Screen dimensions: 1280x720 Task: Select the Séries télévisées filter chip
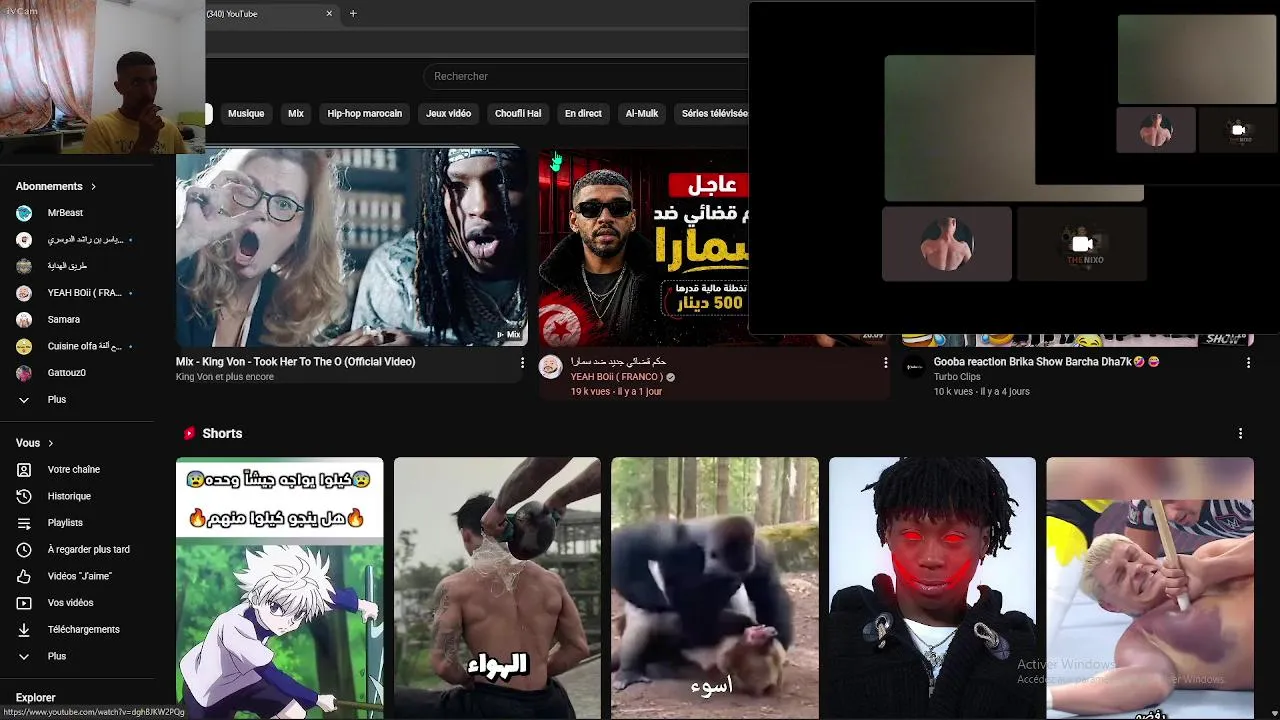tap(711, 114)
